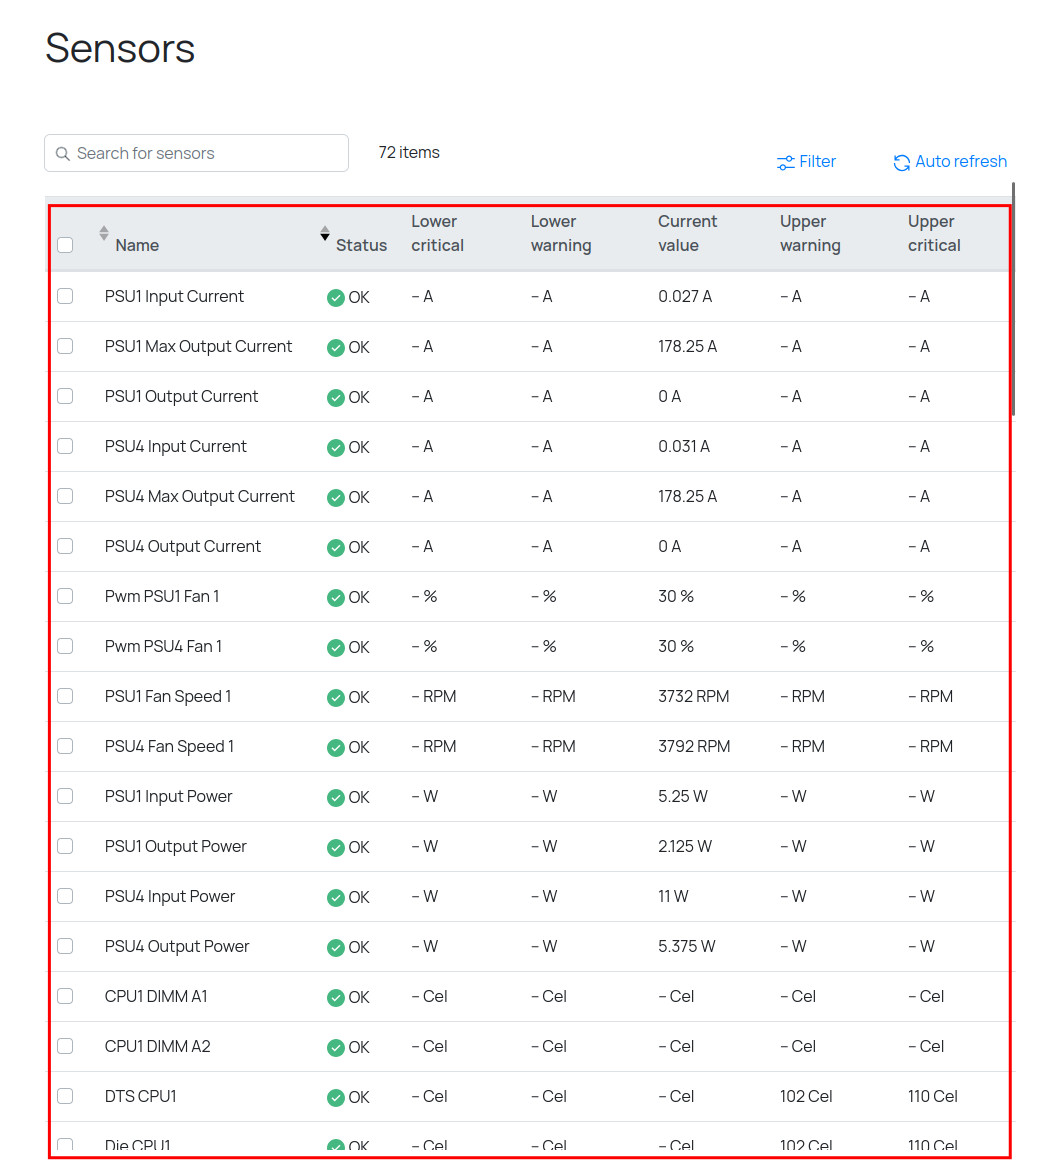The image size is (1042, 1173).
Task: Click the OK status icon for Pwm PSU1 Fan 1
Action: point(336,597)
